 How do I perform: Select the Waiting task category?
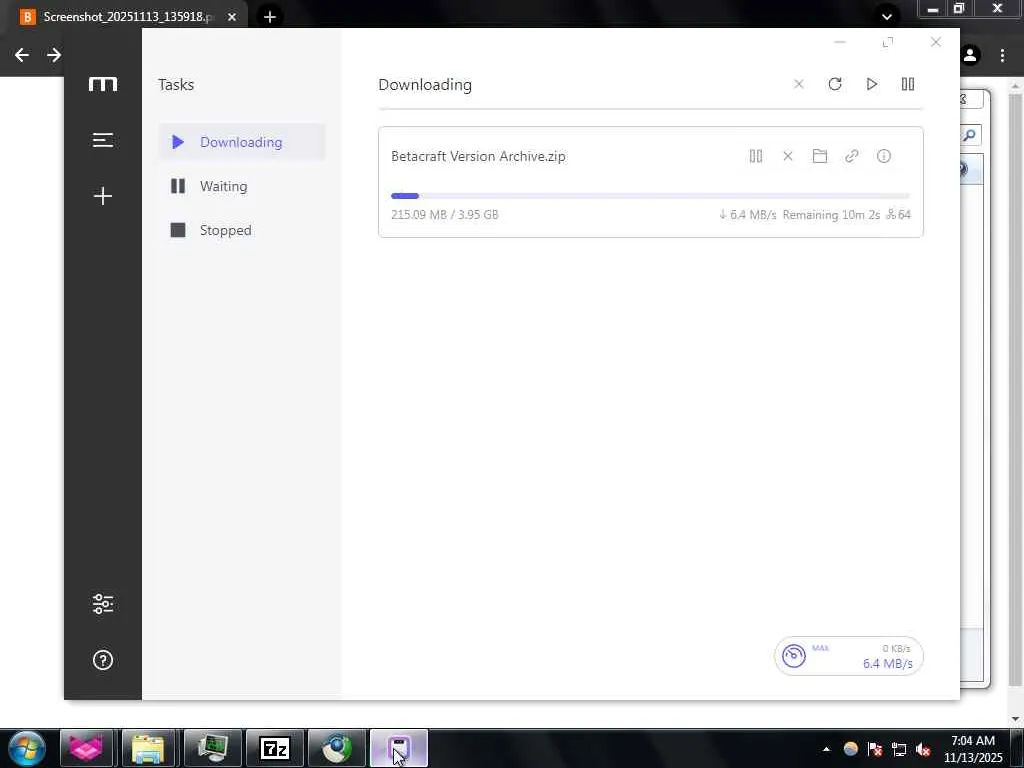coord(242,186)
